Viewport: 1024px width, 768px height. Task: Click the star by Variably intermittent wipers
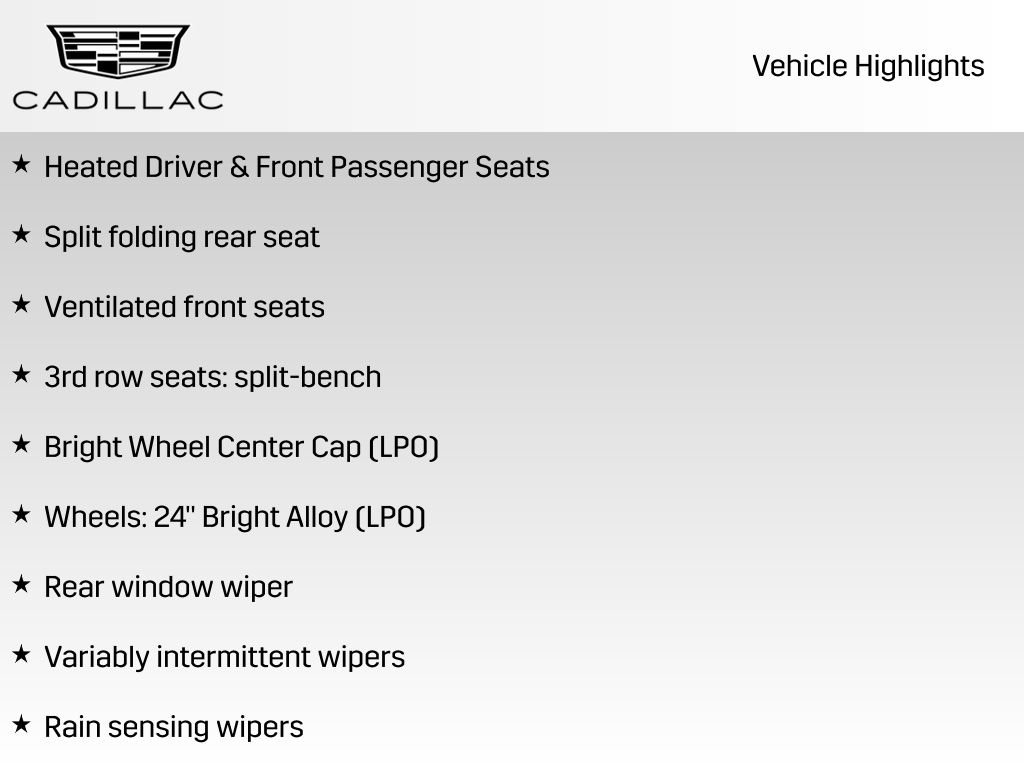21,655
